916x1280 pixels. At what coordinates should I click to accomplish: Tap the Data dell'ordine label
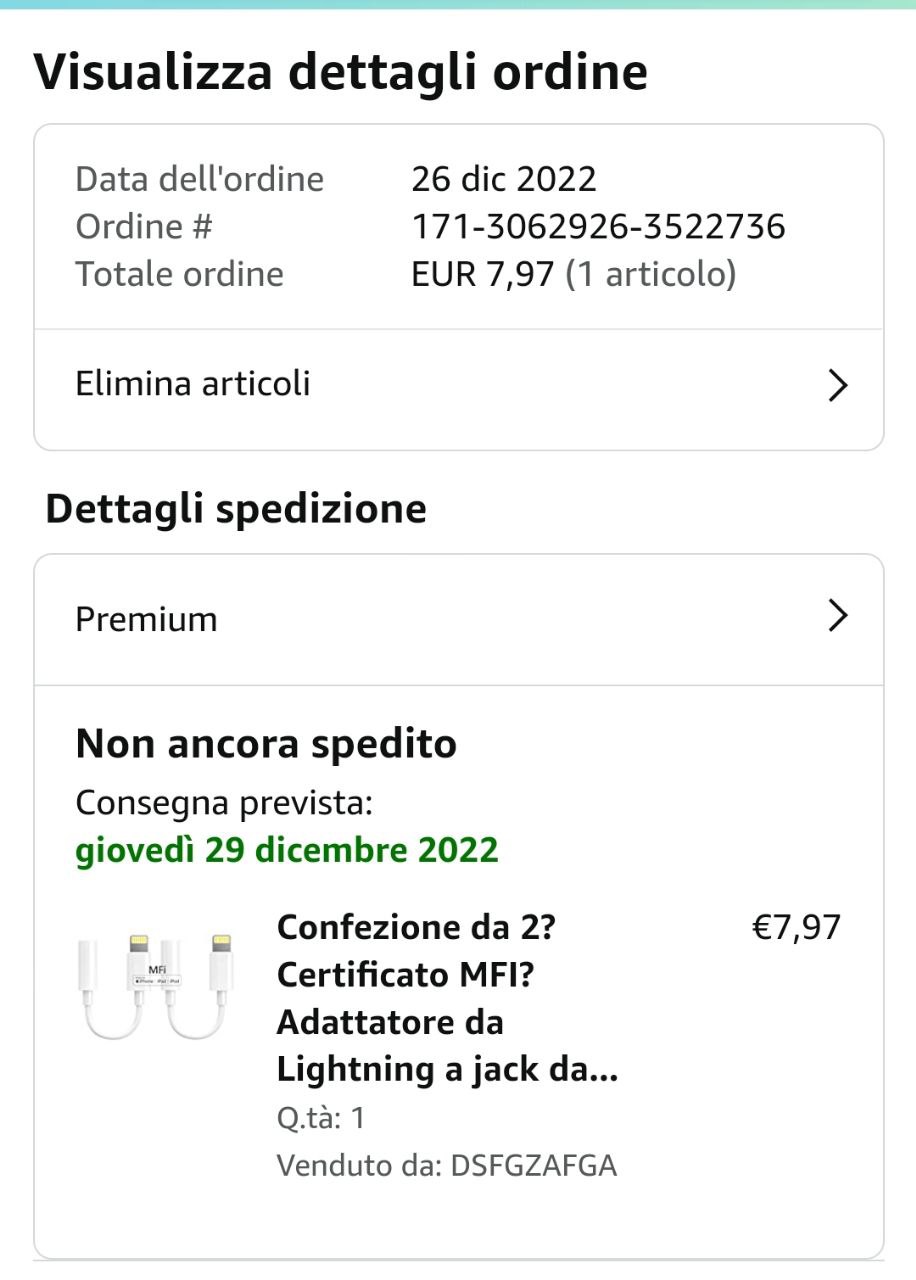pos(200,179)
